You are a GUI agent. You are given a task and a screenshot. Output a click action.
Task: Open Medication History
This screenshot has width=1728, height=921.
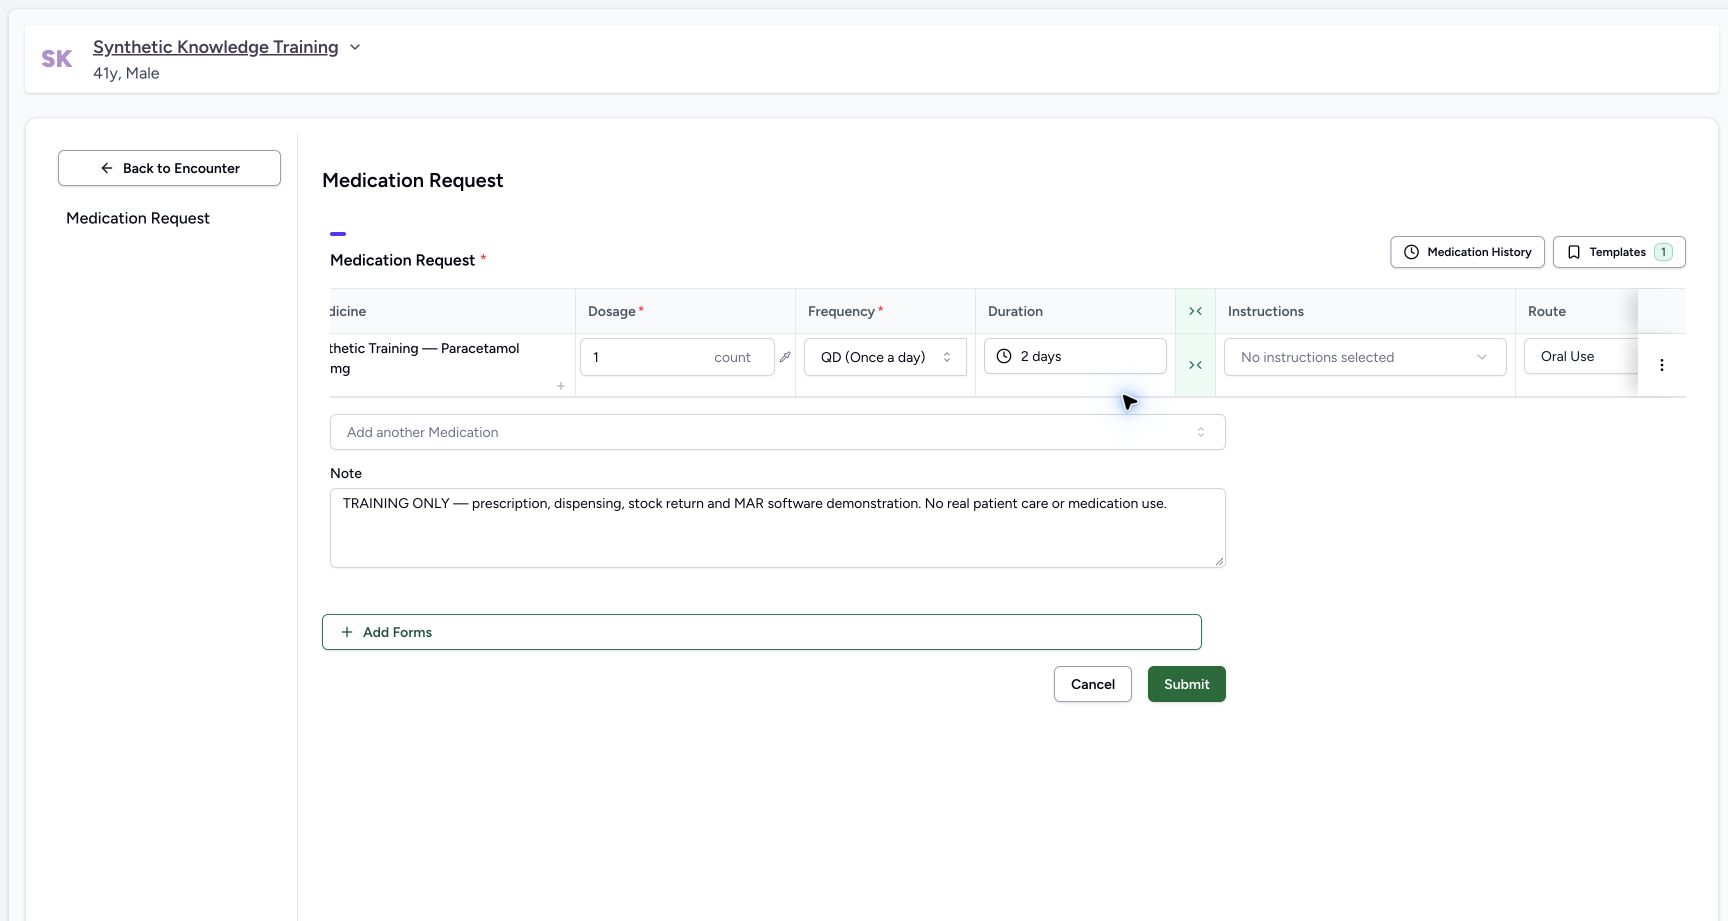tap(1467, 252)
